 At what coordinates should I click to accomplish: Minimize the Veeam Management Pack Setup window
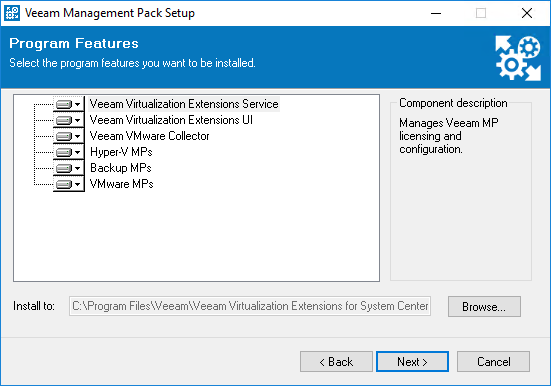tap(436, 13)
